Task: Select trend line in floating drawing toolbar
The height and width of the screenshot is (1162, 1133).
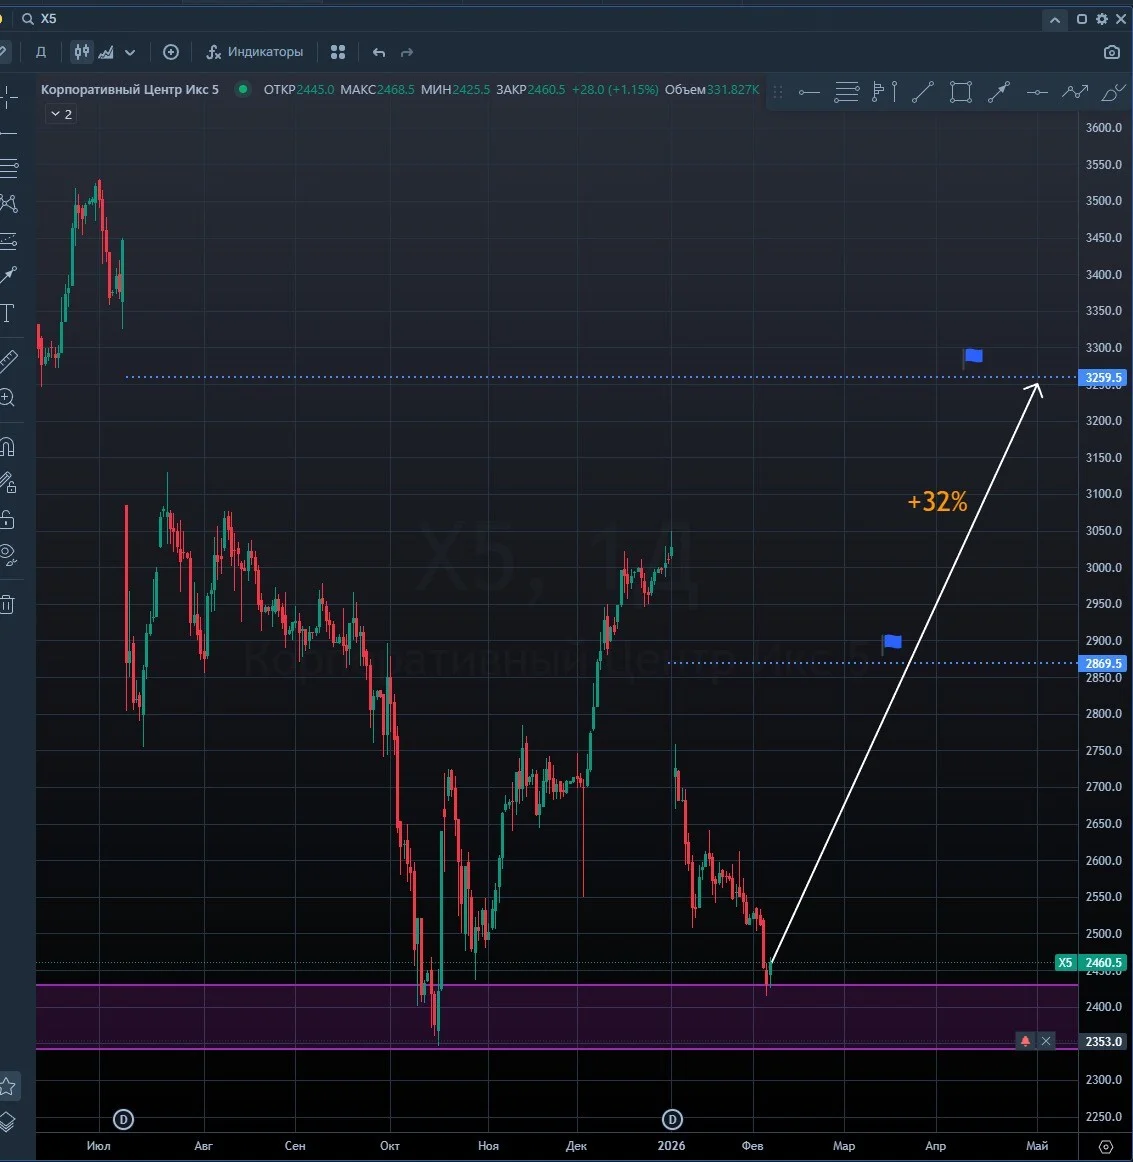Action: tap(923, 92)
